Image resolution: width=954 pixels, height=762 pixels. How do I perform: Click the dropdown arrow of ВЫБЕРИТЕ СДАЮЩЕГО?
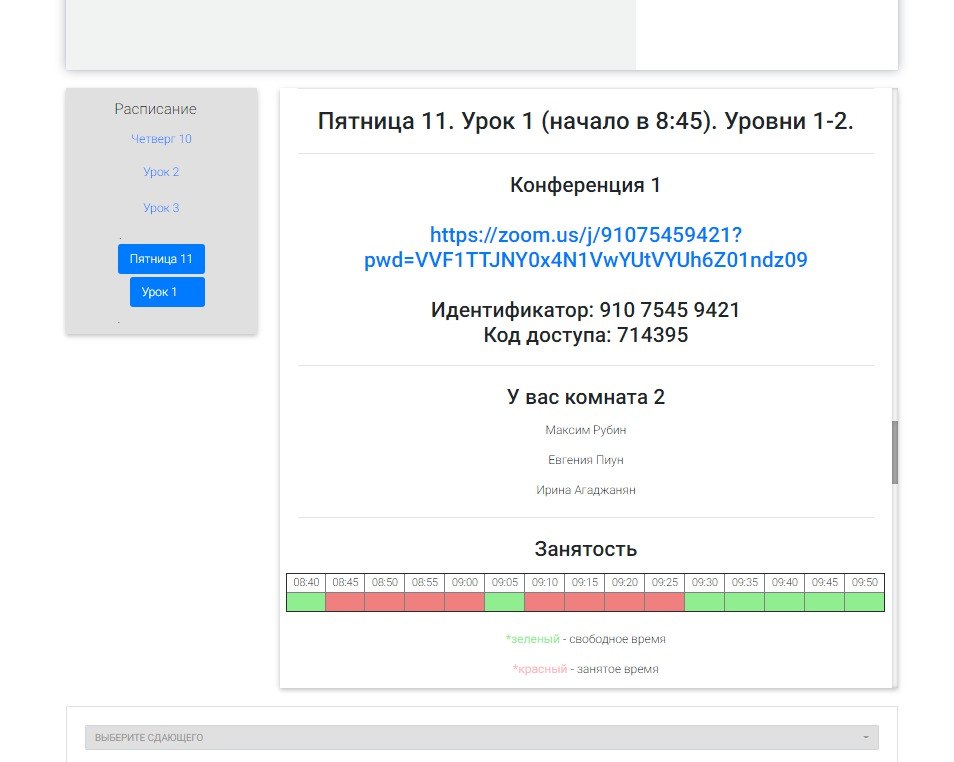click(x=866, y=737)
